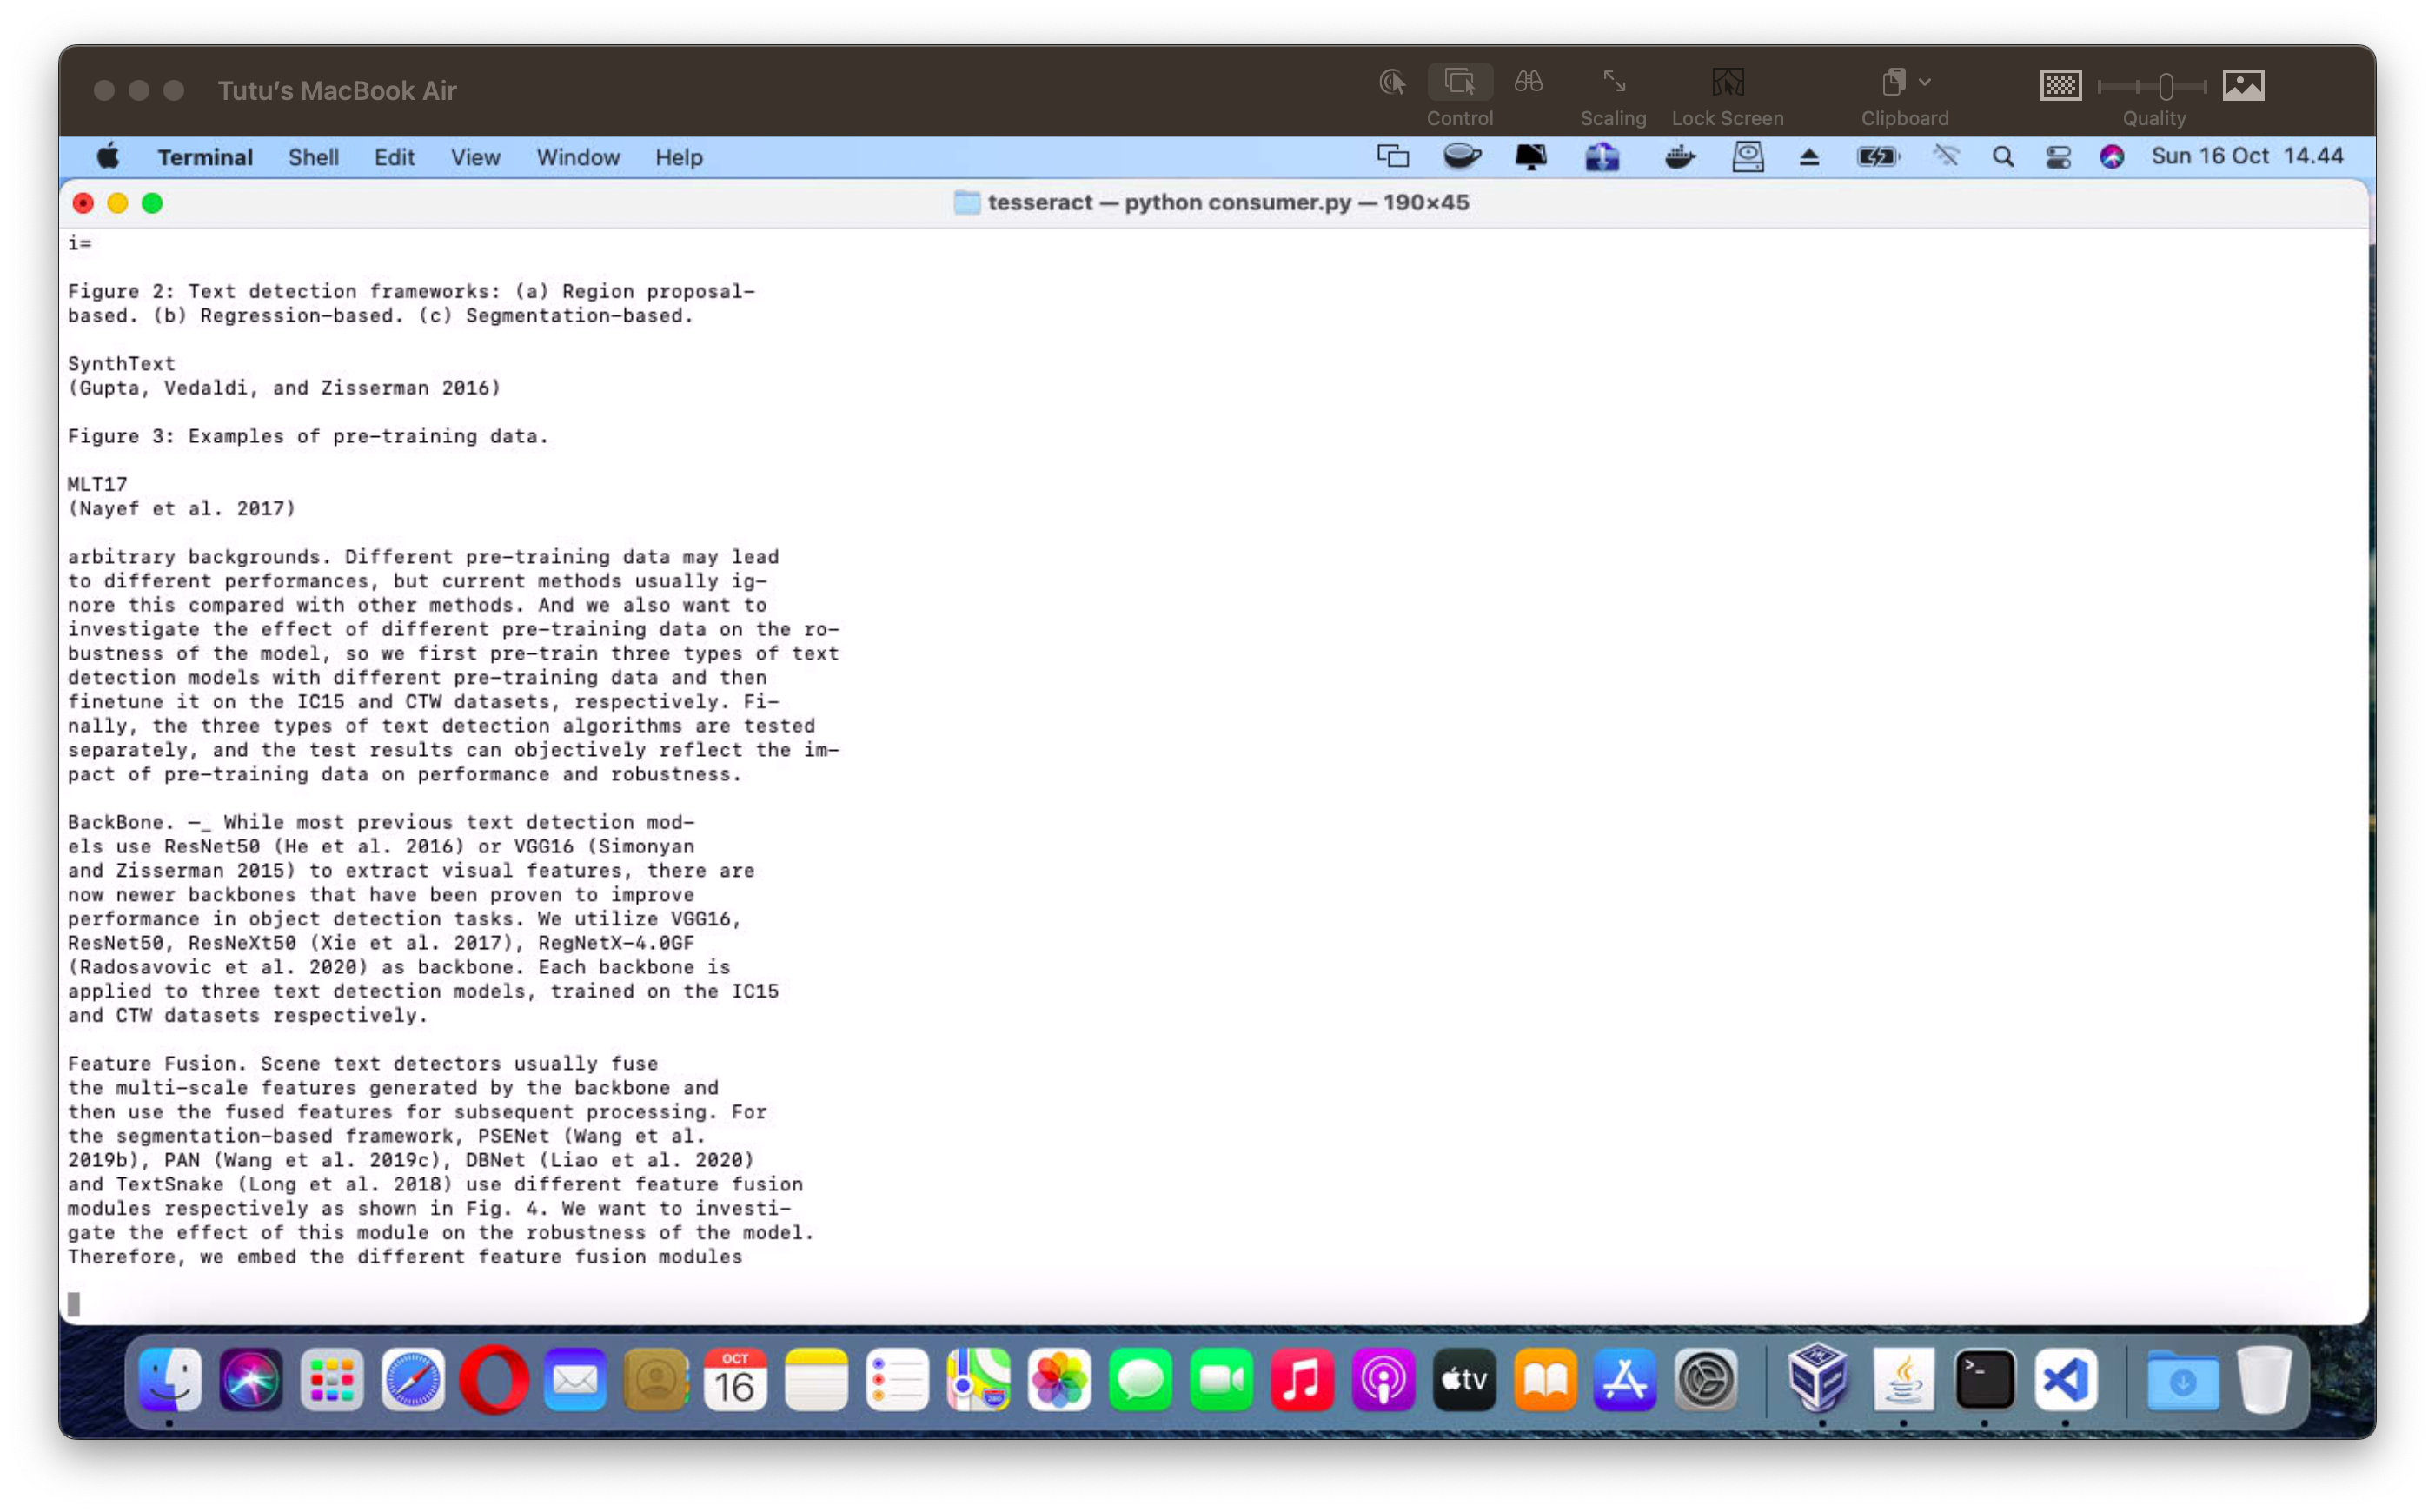Image resolution: width=2435 pixels, height=1512 pixels.
Task: Click the Shell menu in Terminal
Action: point(314,156)
